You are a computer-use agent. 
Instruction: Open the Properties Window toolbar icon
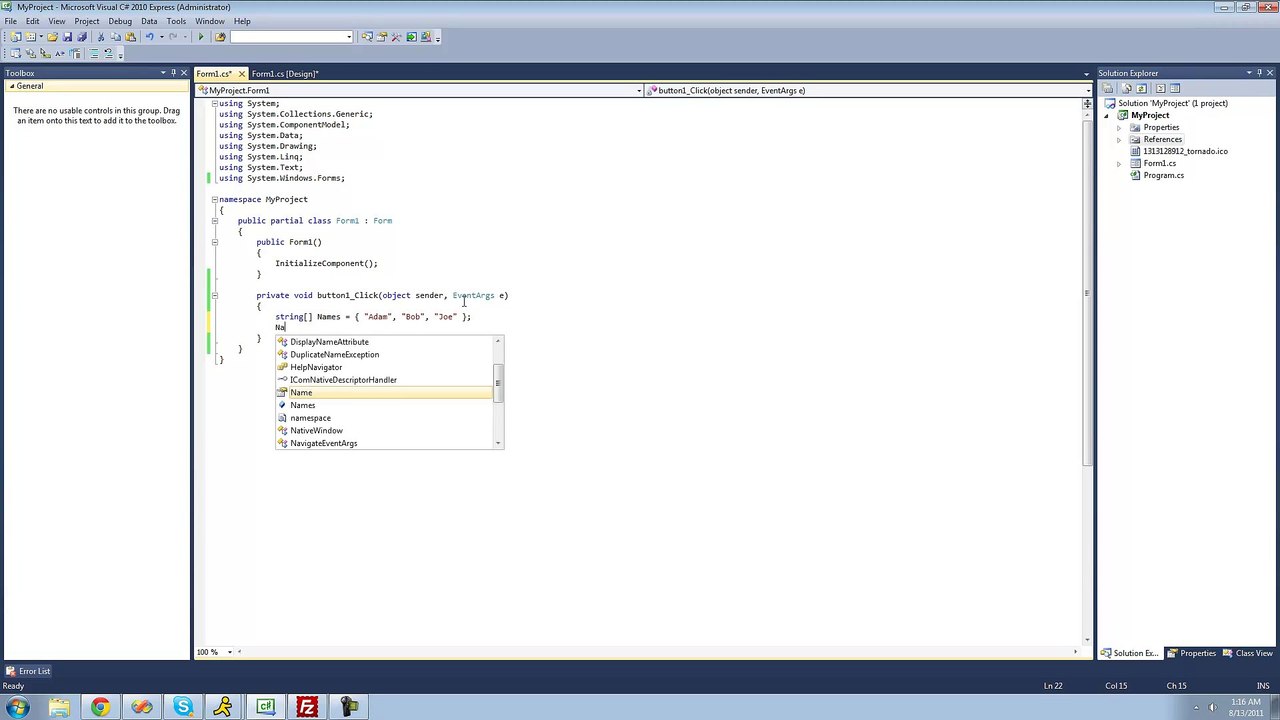click(x=382, y=37)
